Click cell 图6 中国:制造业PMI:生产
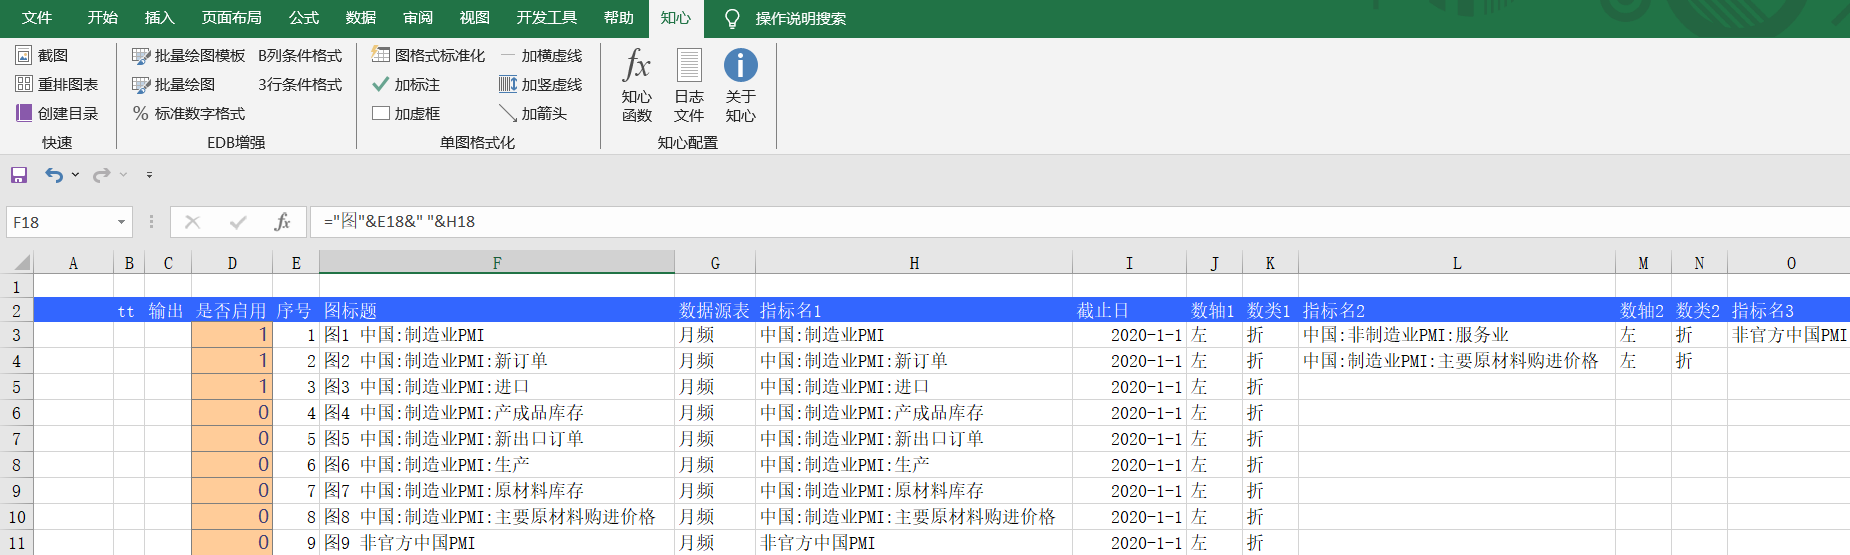The height and width of the screenshot is (555, 1850). click(x=497, y=465)
